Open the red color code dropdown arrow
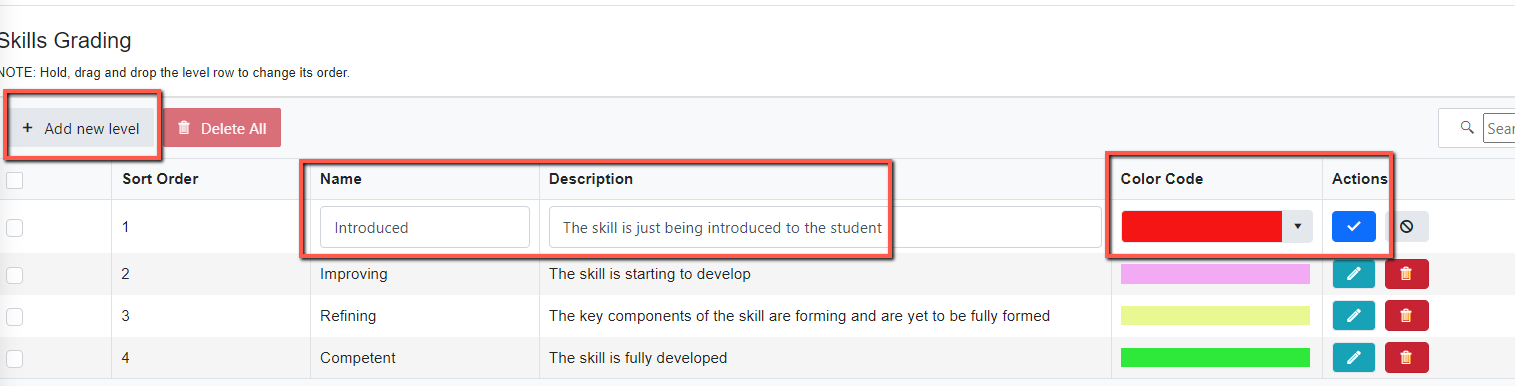The height and width of the screenshot is (386, 1515). click(1297, 227)
